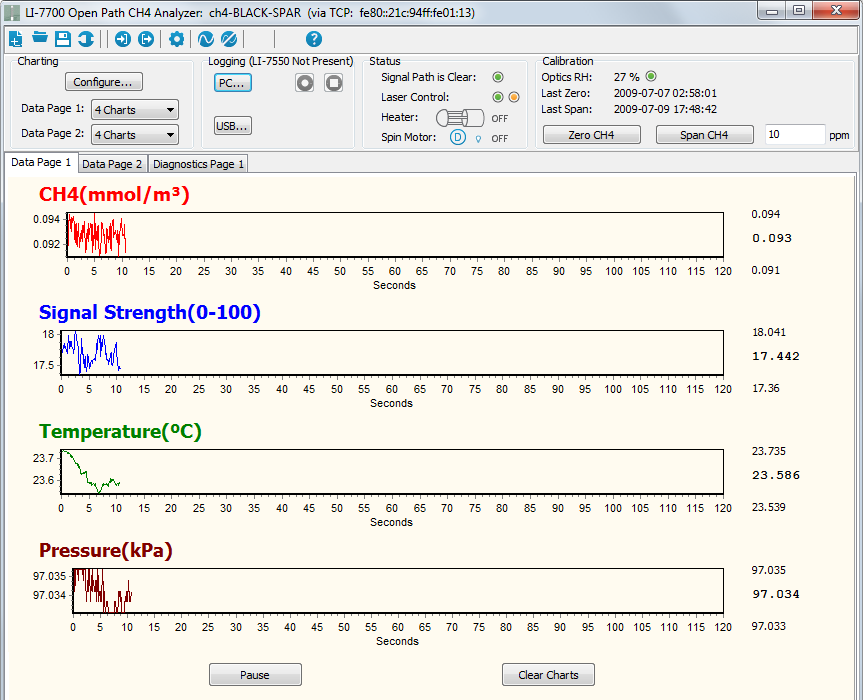Image resolution: width=863 pixels, height=700 pixels.
Task: Click the crossed-out wave toolbar icon
Action: tap(228, 39)
